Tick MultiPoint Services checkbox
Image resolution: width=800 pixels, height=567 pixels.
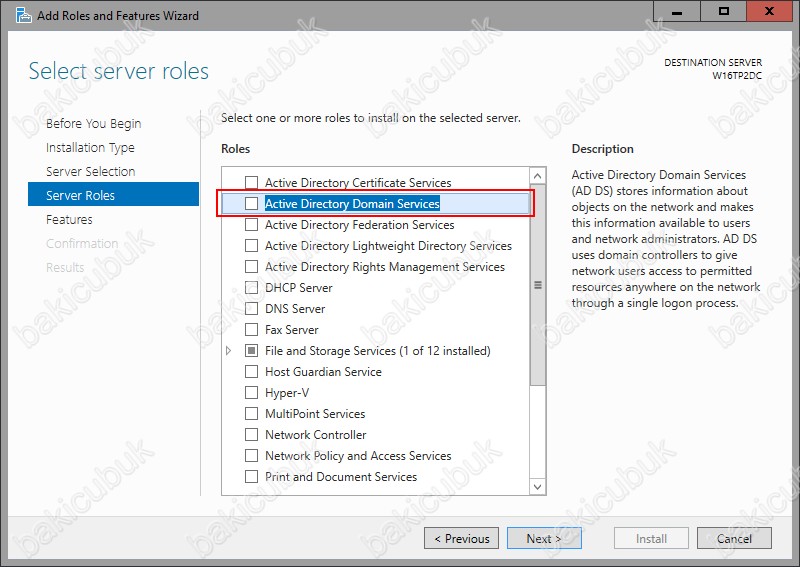pos(252,413)
